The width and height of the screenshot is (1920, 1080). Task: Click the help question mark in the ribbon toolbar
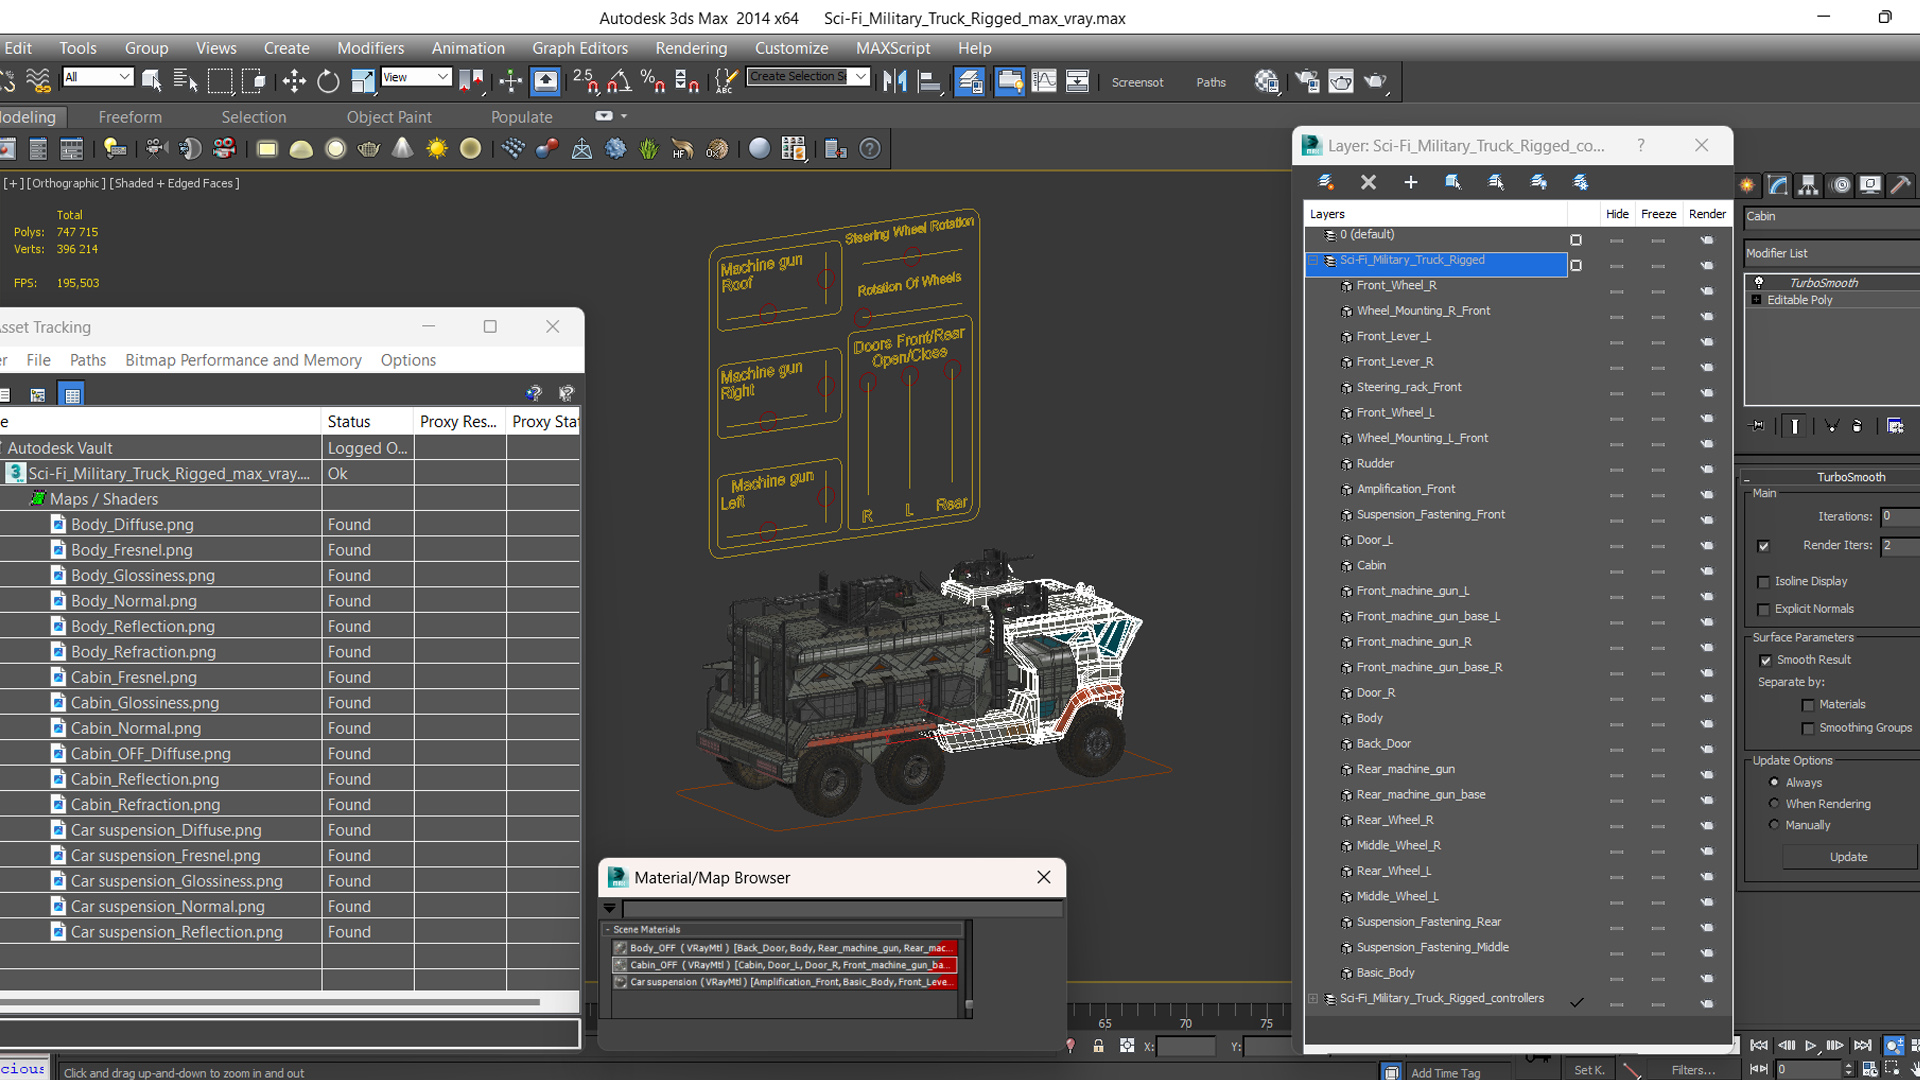(x=871, y=149)
